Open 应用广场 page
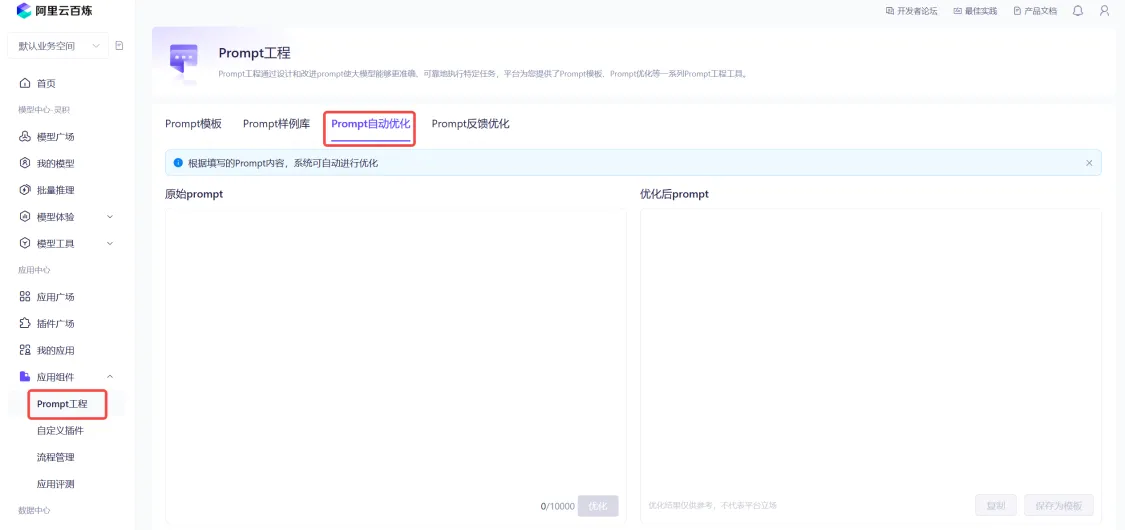This screenshot has width=1125, height=530. (x=55, y=297)
